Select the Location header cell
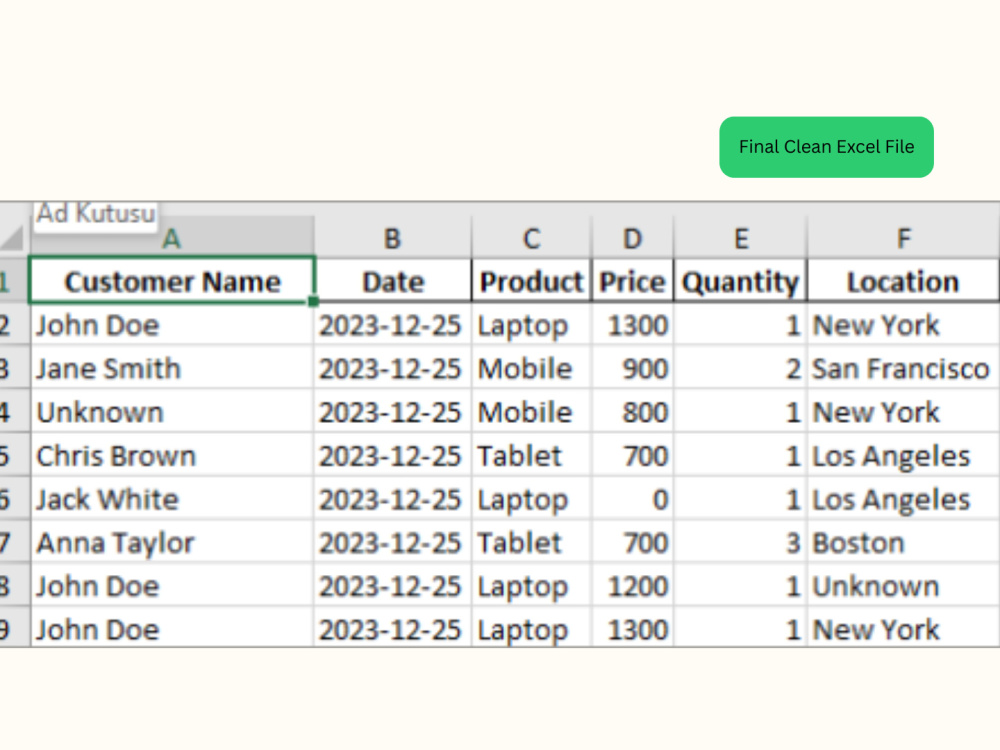Viewport: 1000px width, 750px height. (x=903, y=281)
